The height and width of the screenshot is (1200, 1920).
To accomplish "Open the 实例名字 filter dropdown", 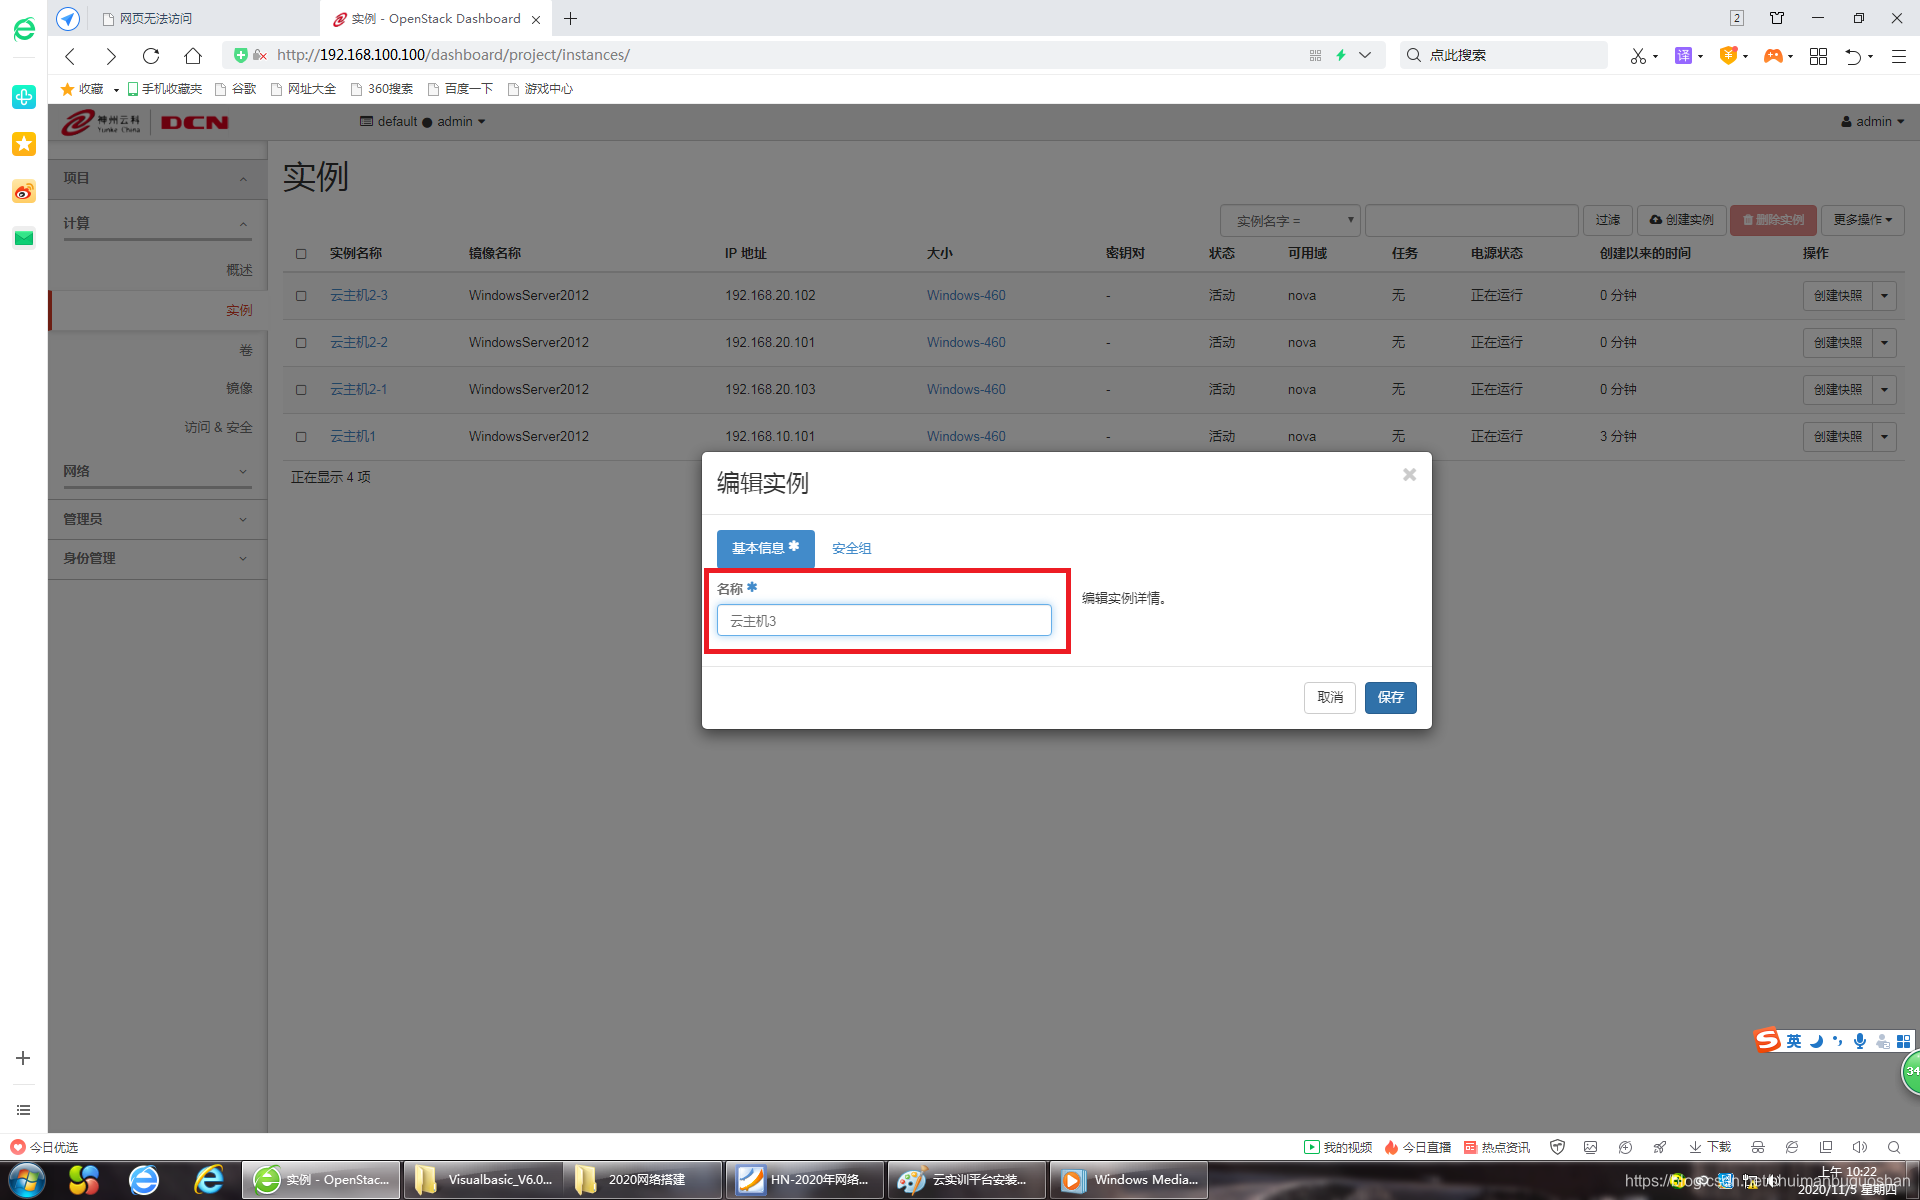I will tap(1289, 220).
